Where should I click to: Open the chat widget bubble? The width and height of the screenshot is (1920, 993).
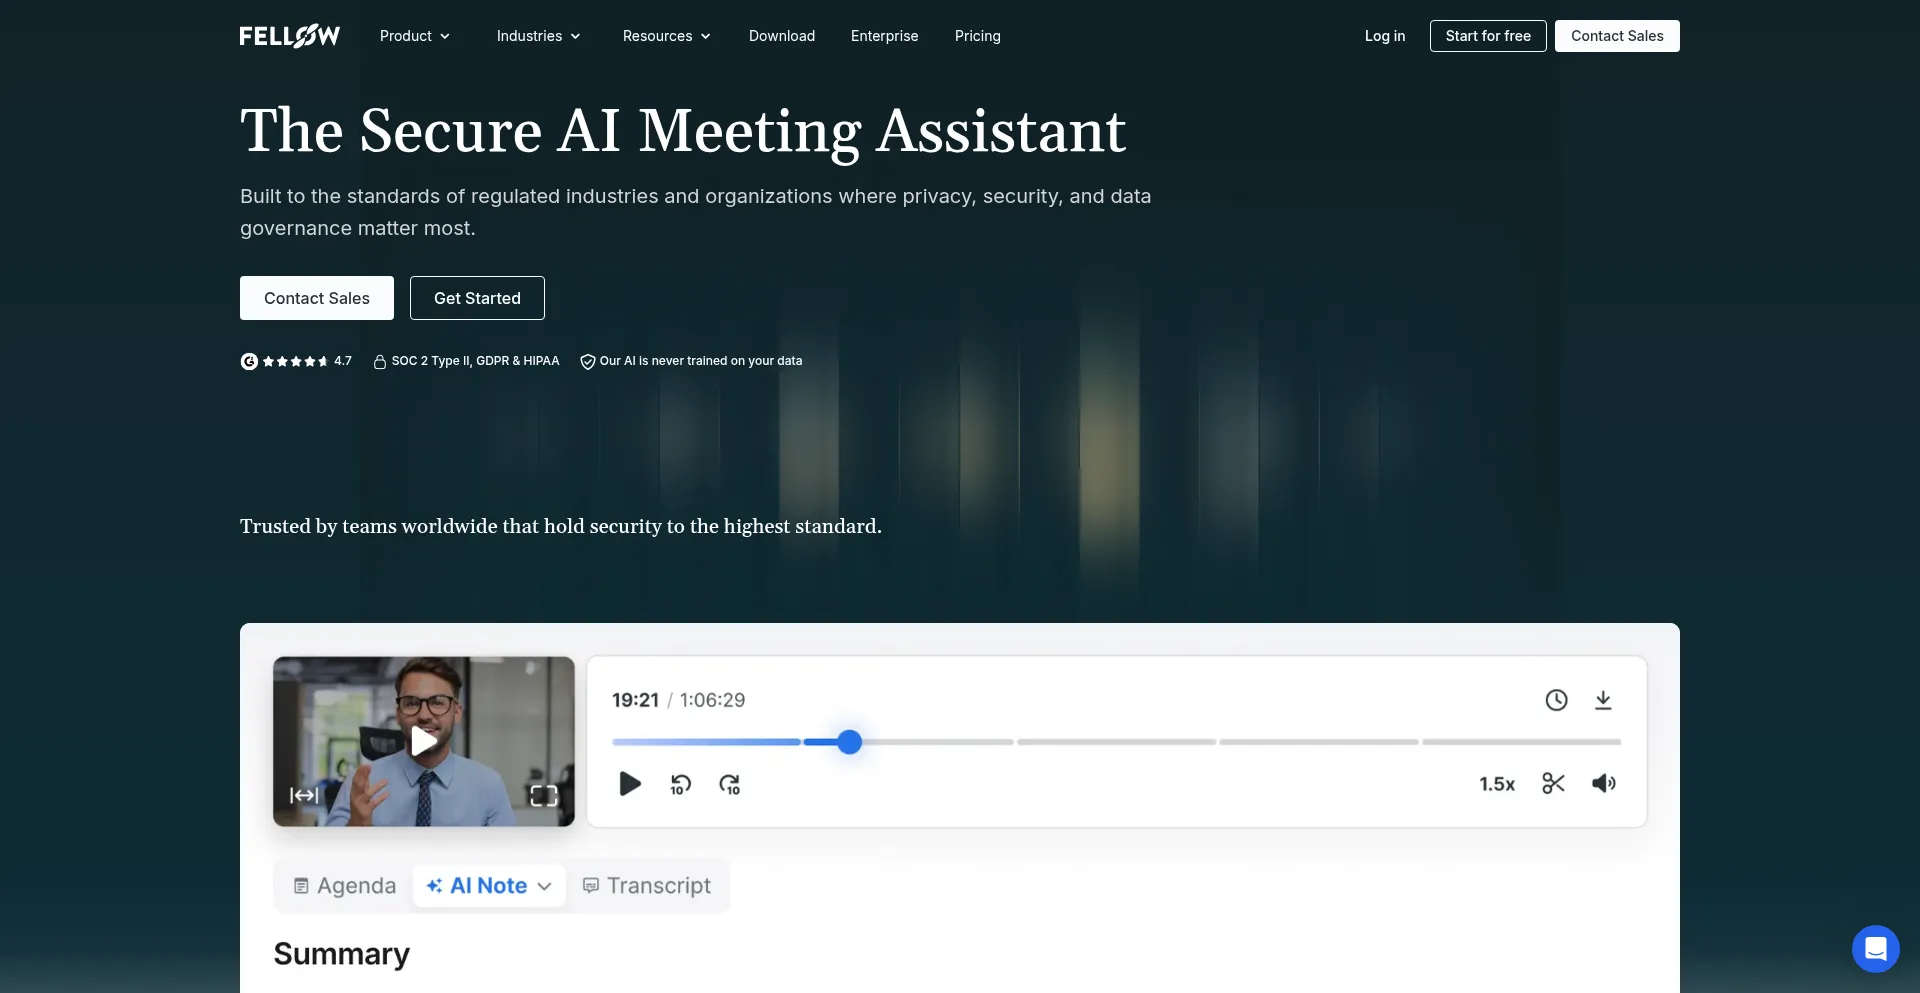tap(1876, 949)
